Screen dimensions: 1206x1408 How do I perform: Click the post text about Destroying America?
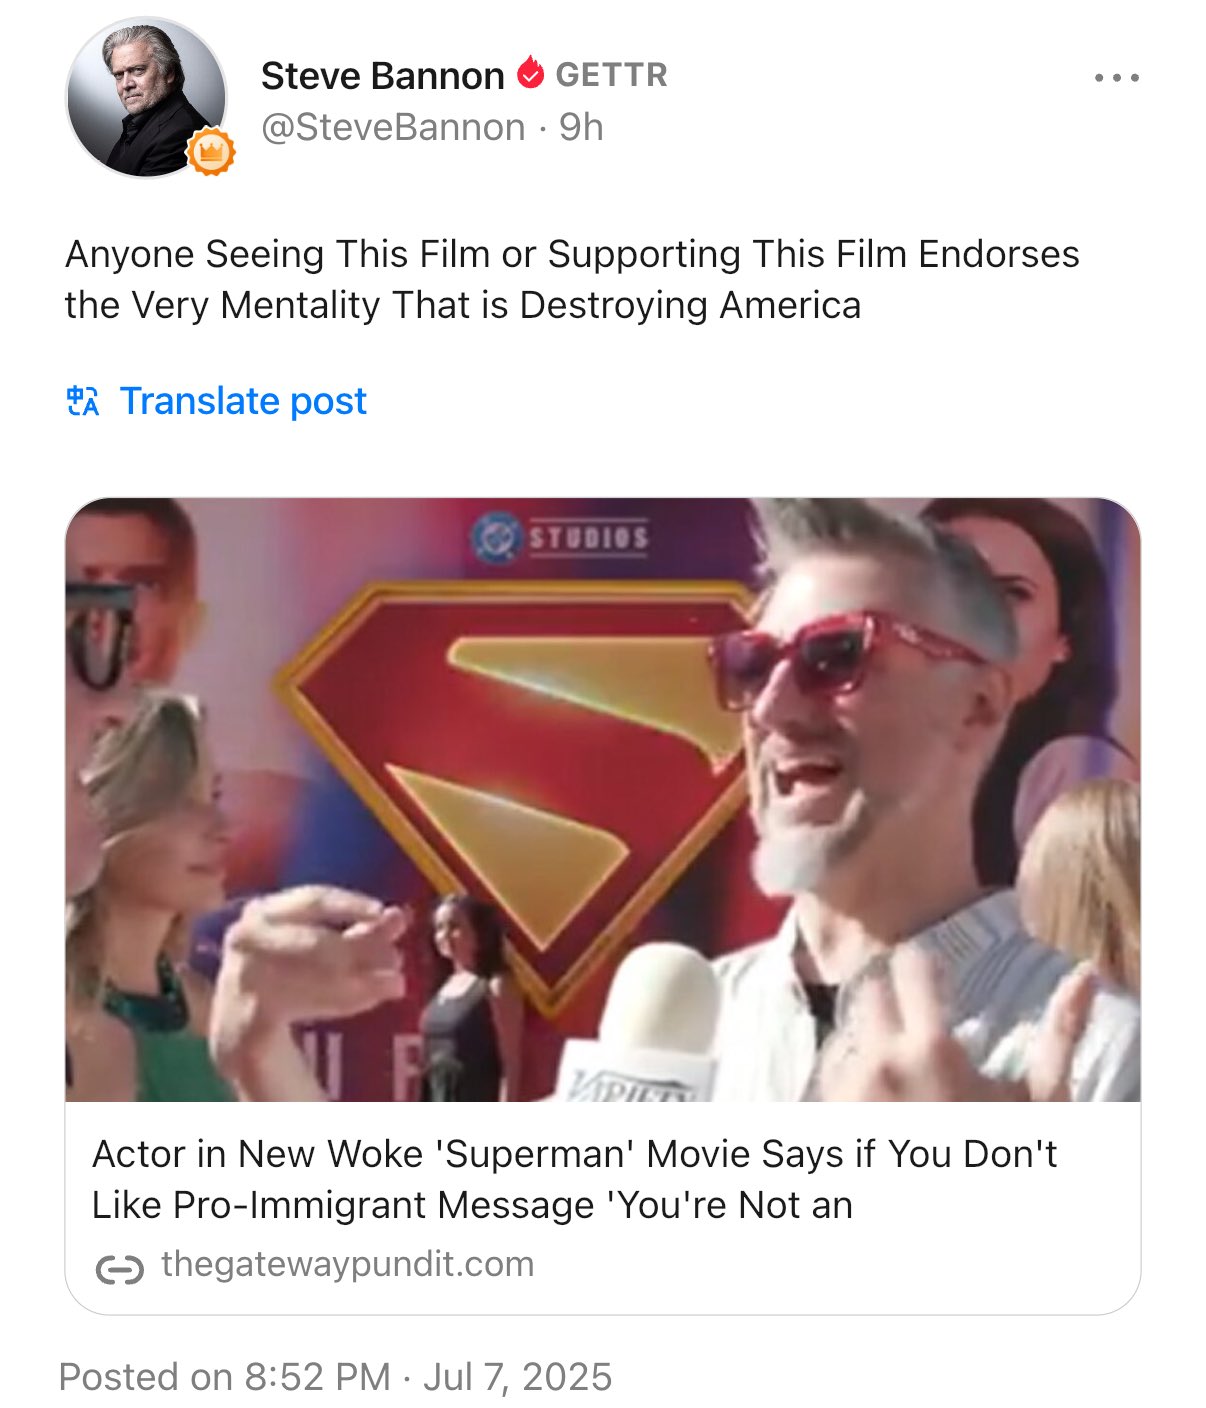click(x=572, y=279)
